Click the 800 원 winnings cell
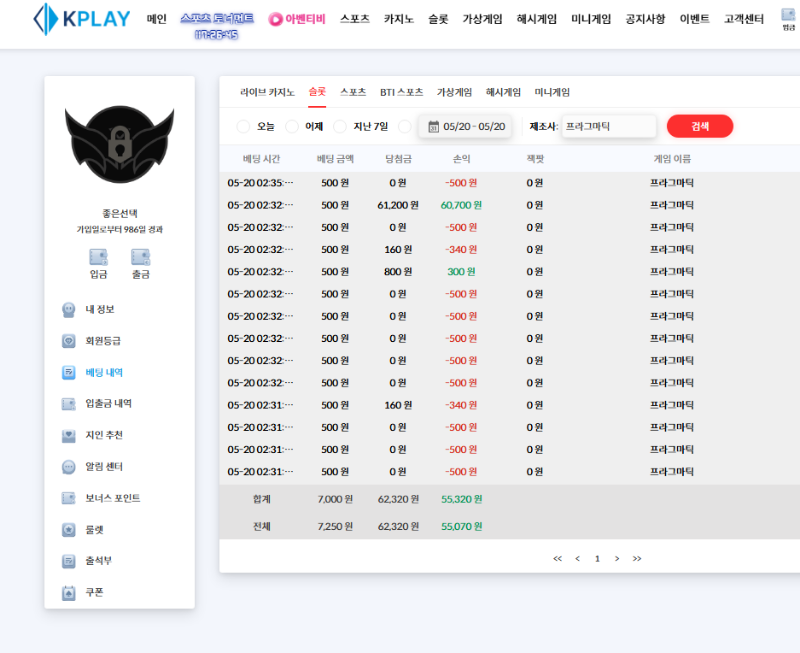800x653 pixels. 398,272
